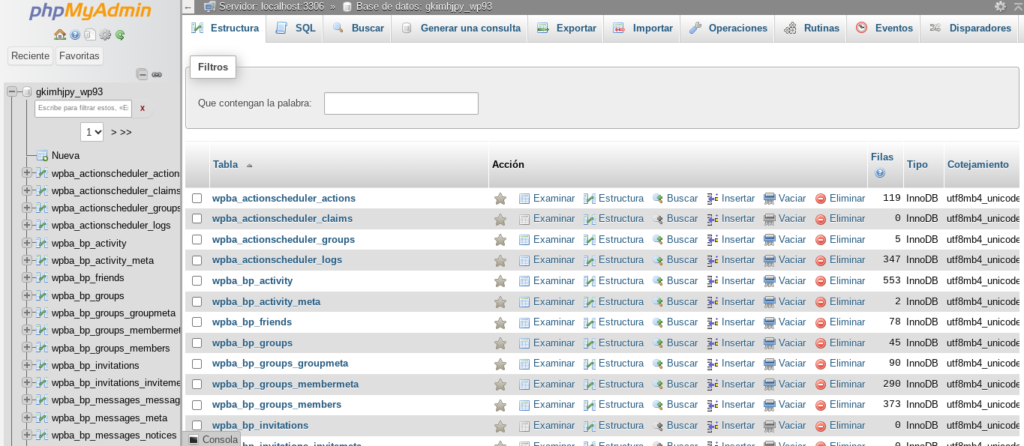The image size is (1024, 446).
Task: Open the phpMyAdmin home icon
Action: 59,35
